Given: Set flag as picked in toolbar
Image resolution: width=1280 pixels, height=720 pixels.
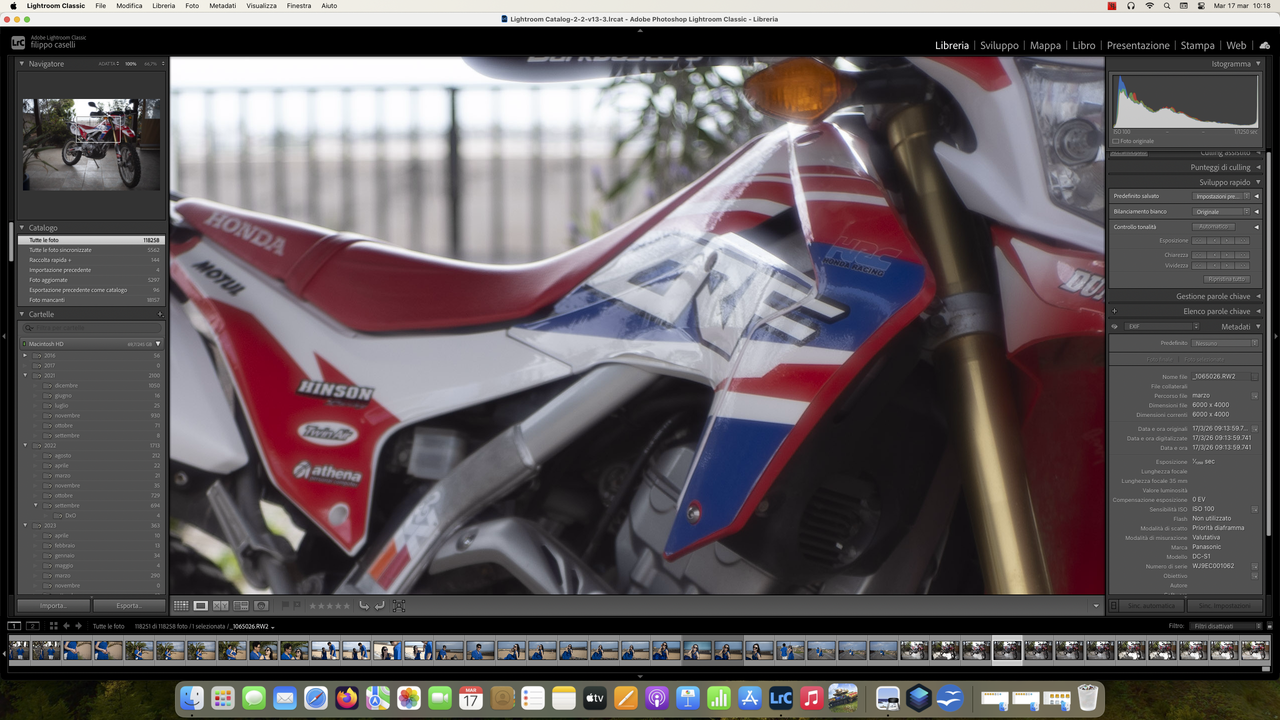Looking at the screenshot, I should click(286, 606).
